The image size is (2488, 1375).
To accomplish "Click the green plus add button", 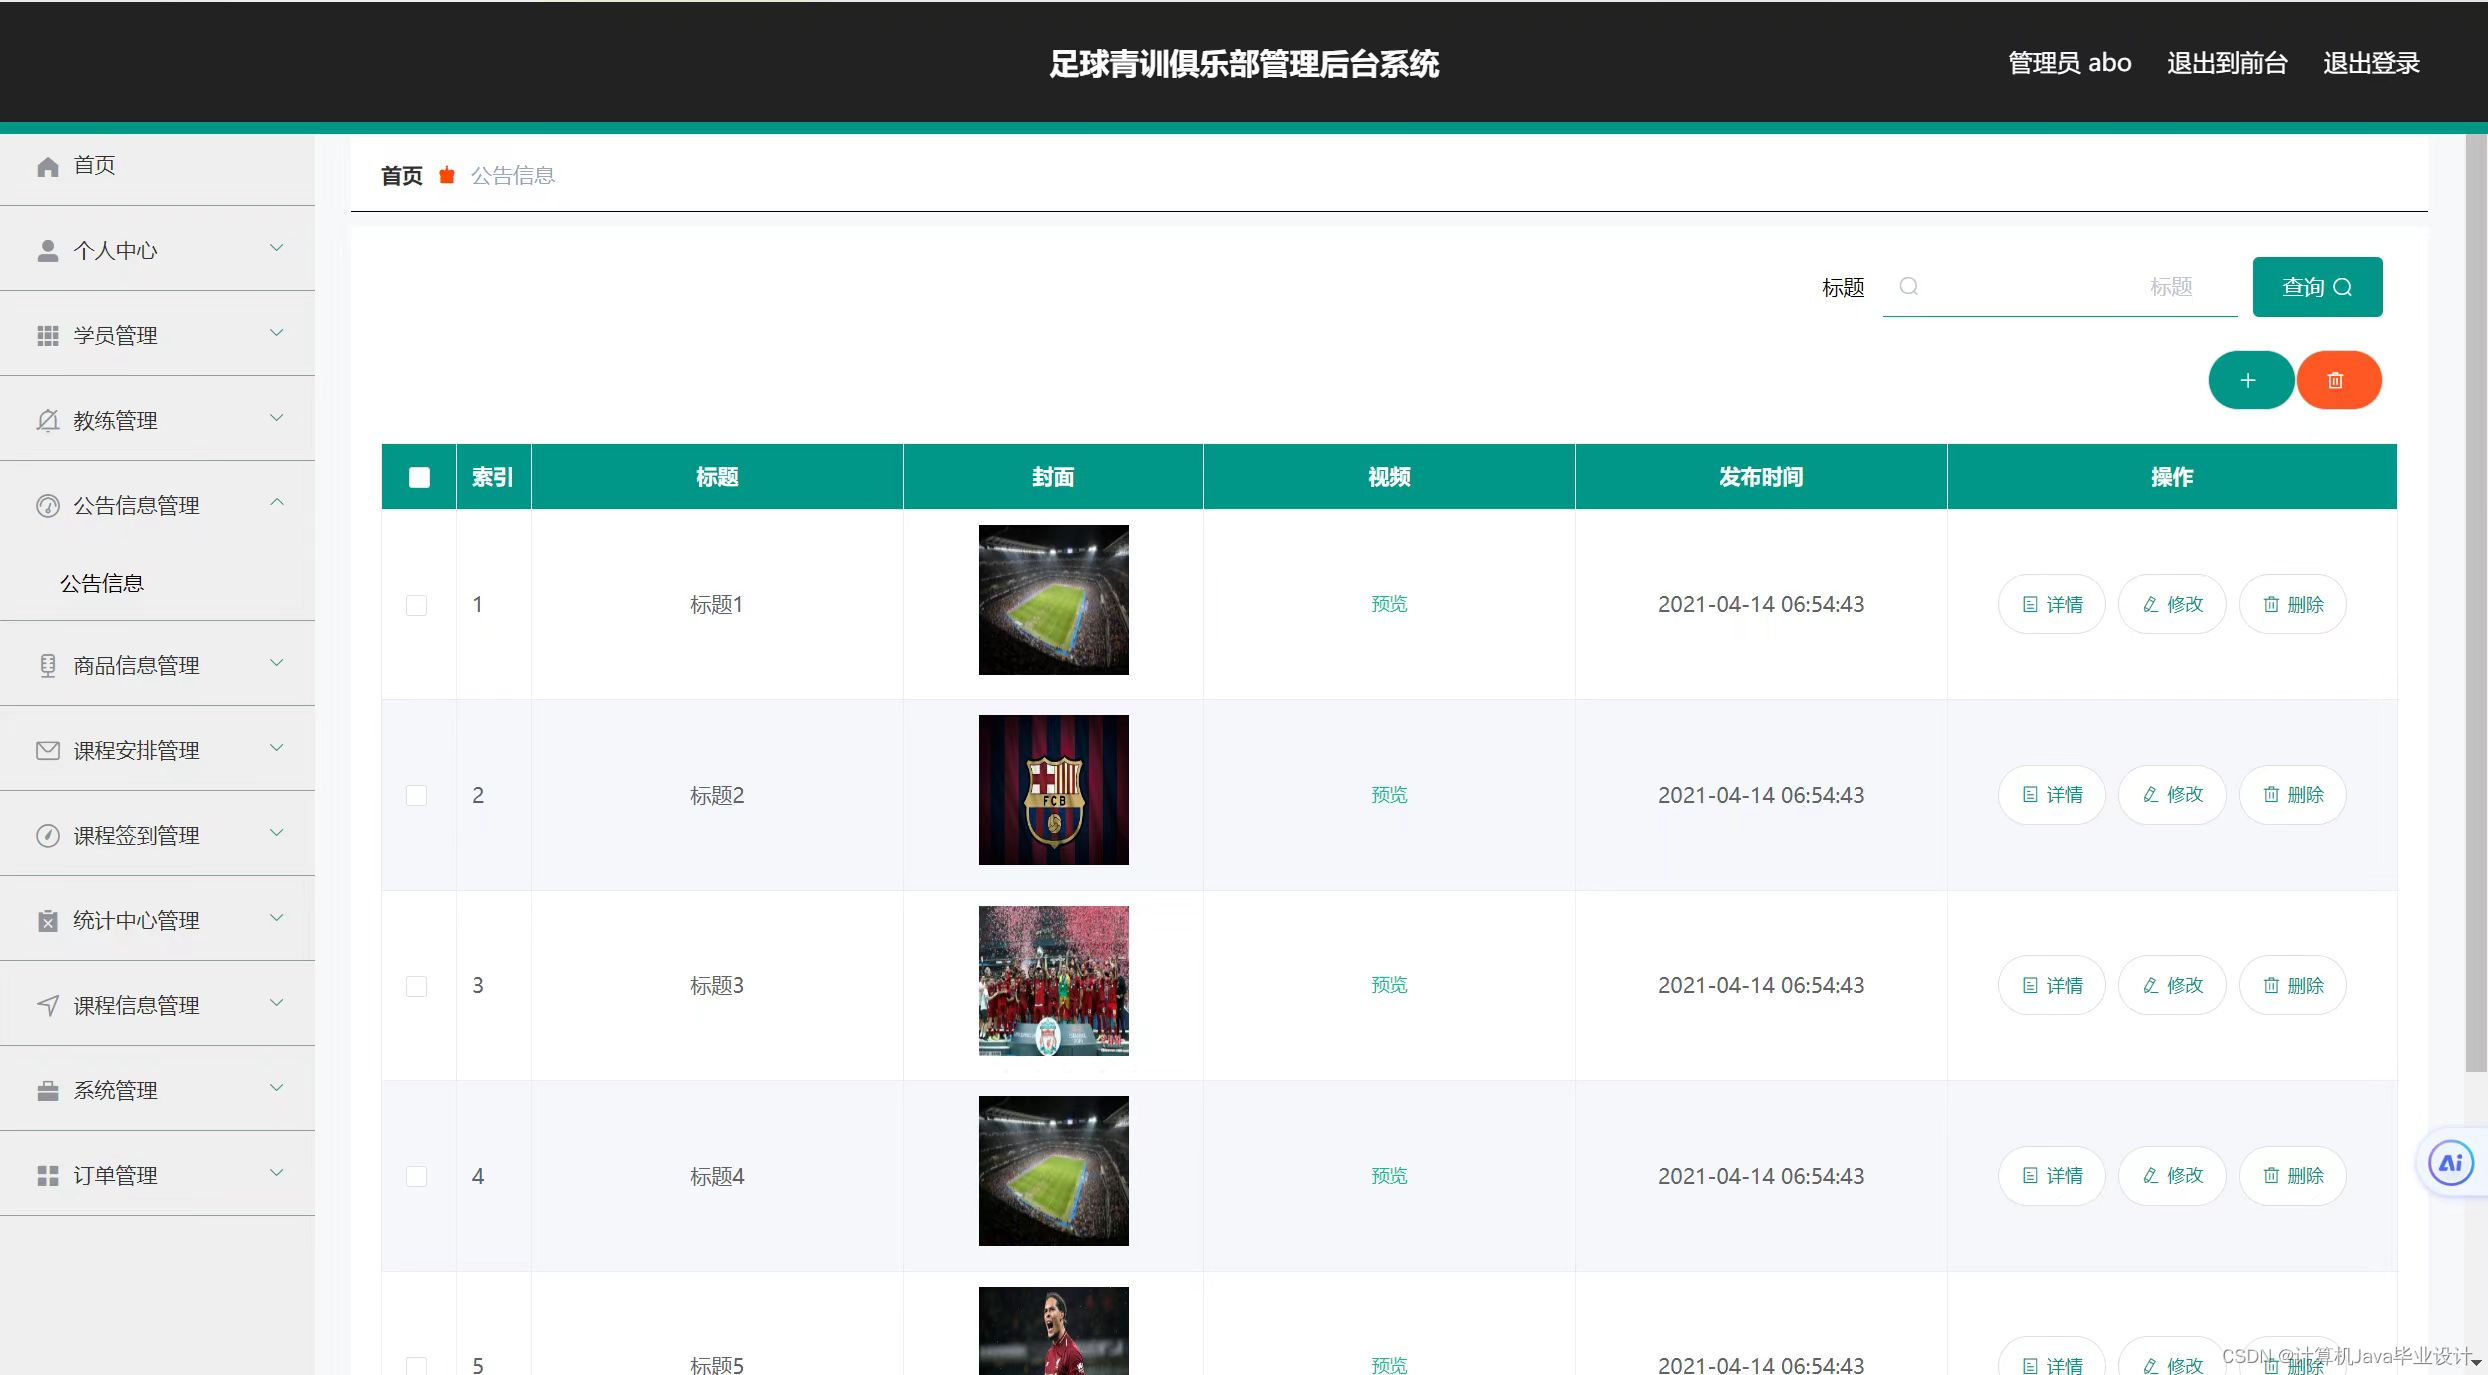I will [2249, 380].
